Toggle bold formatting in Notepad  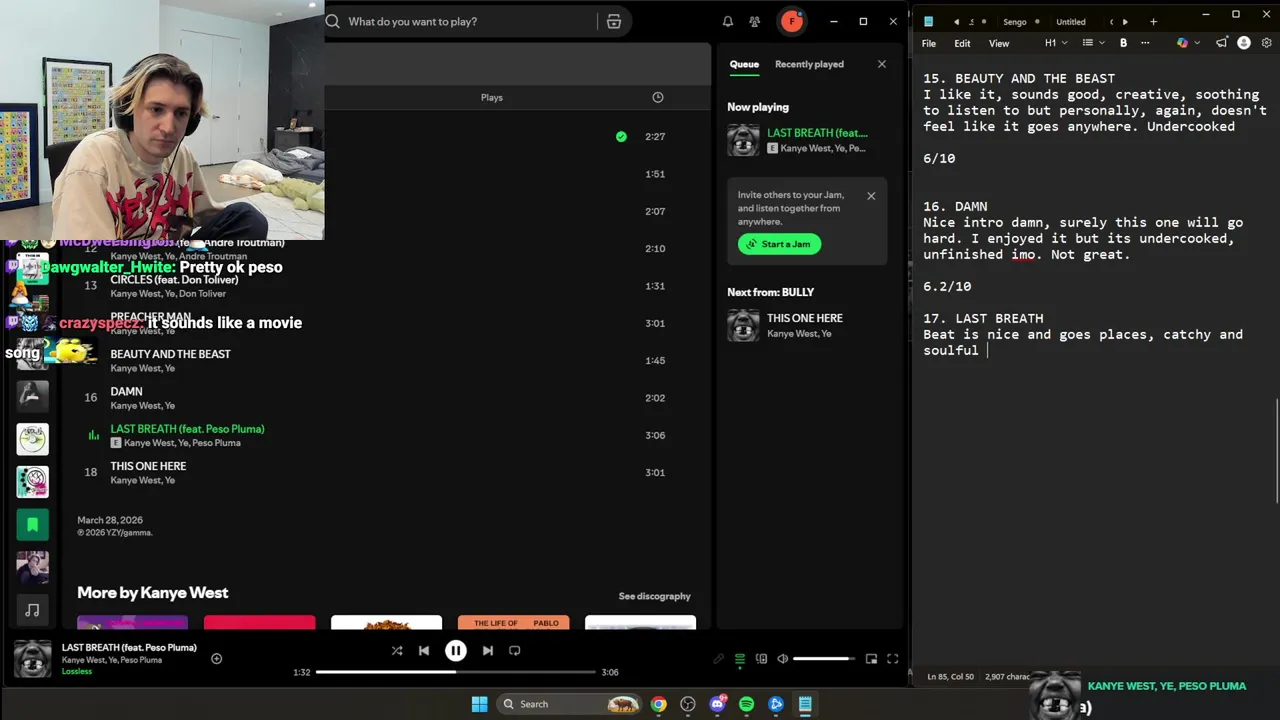click(x=1123, y=43)
